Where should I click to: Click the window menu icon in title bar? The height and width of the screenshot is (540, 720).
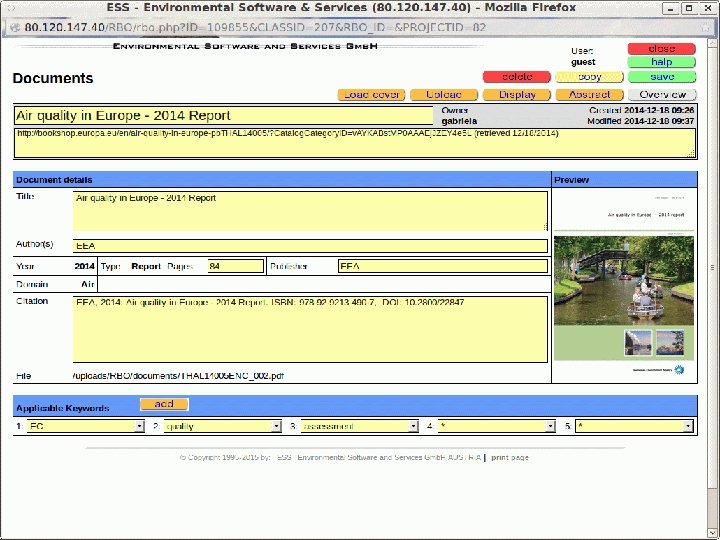[10, 8]
